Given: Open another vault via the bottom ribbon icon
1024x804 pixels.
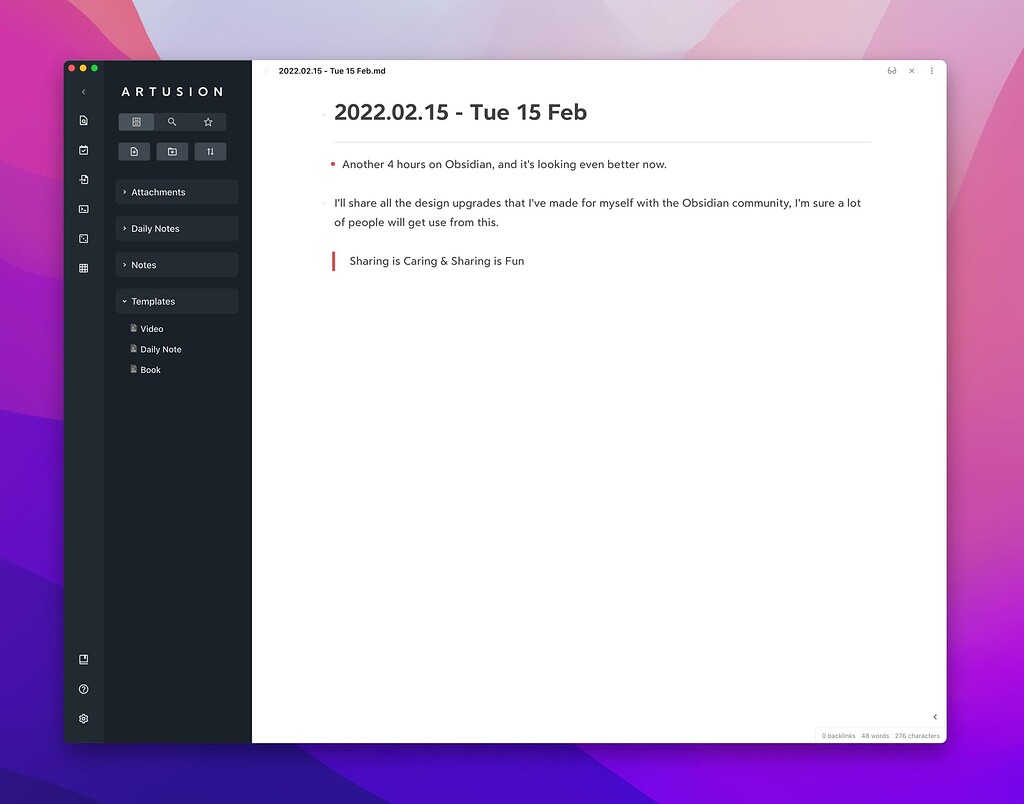Looking at the screenshot, I should (x=84, y=660).
